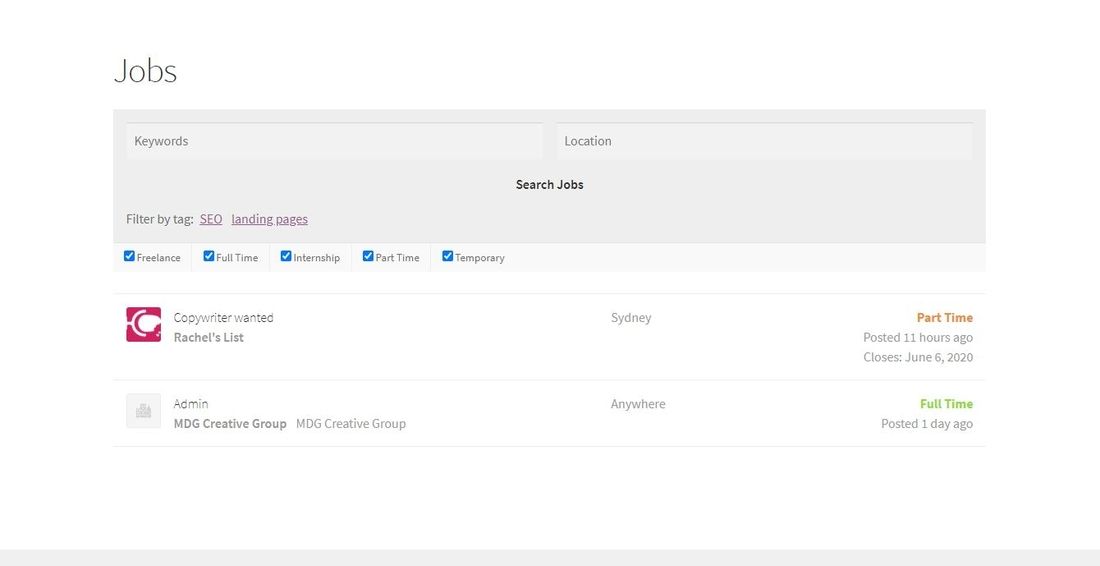The height and width of the screenshot is (566, 1100).
Task: Filter jobs by the SEO tag
Action: [210, 219]
